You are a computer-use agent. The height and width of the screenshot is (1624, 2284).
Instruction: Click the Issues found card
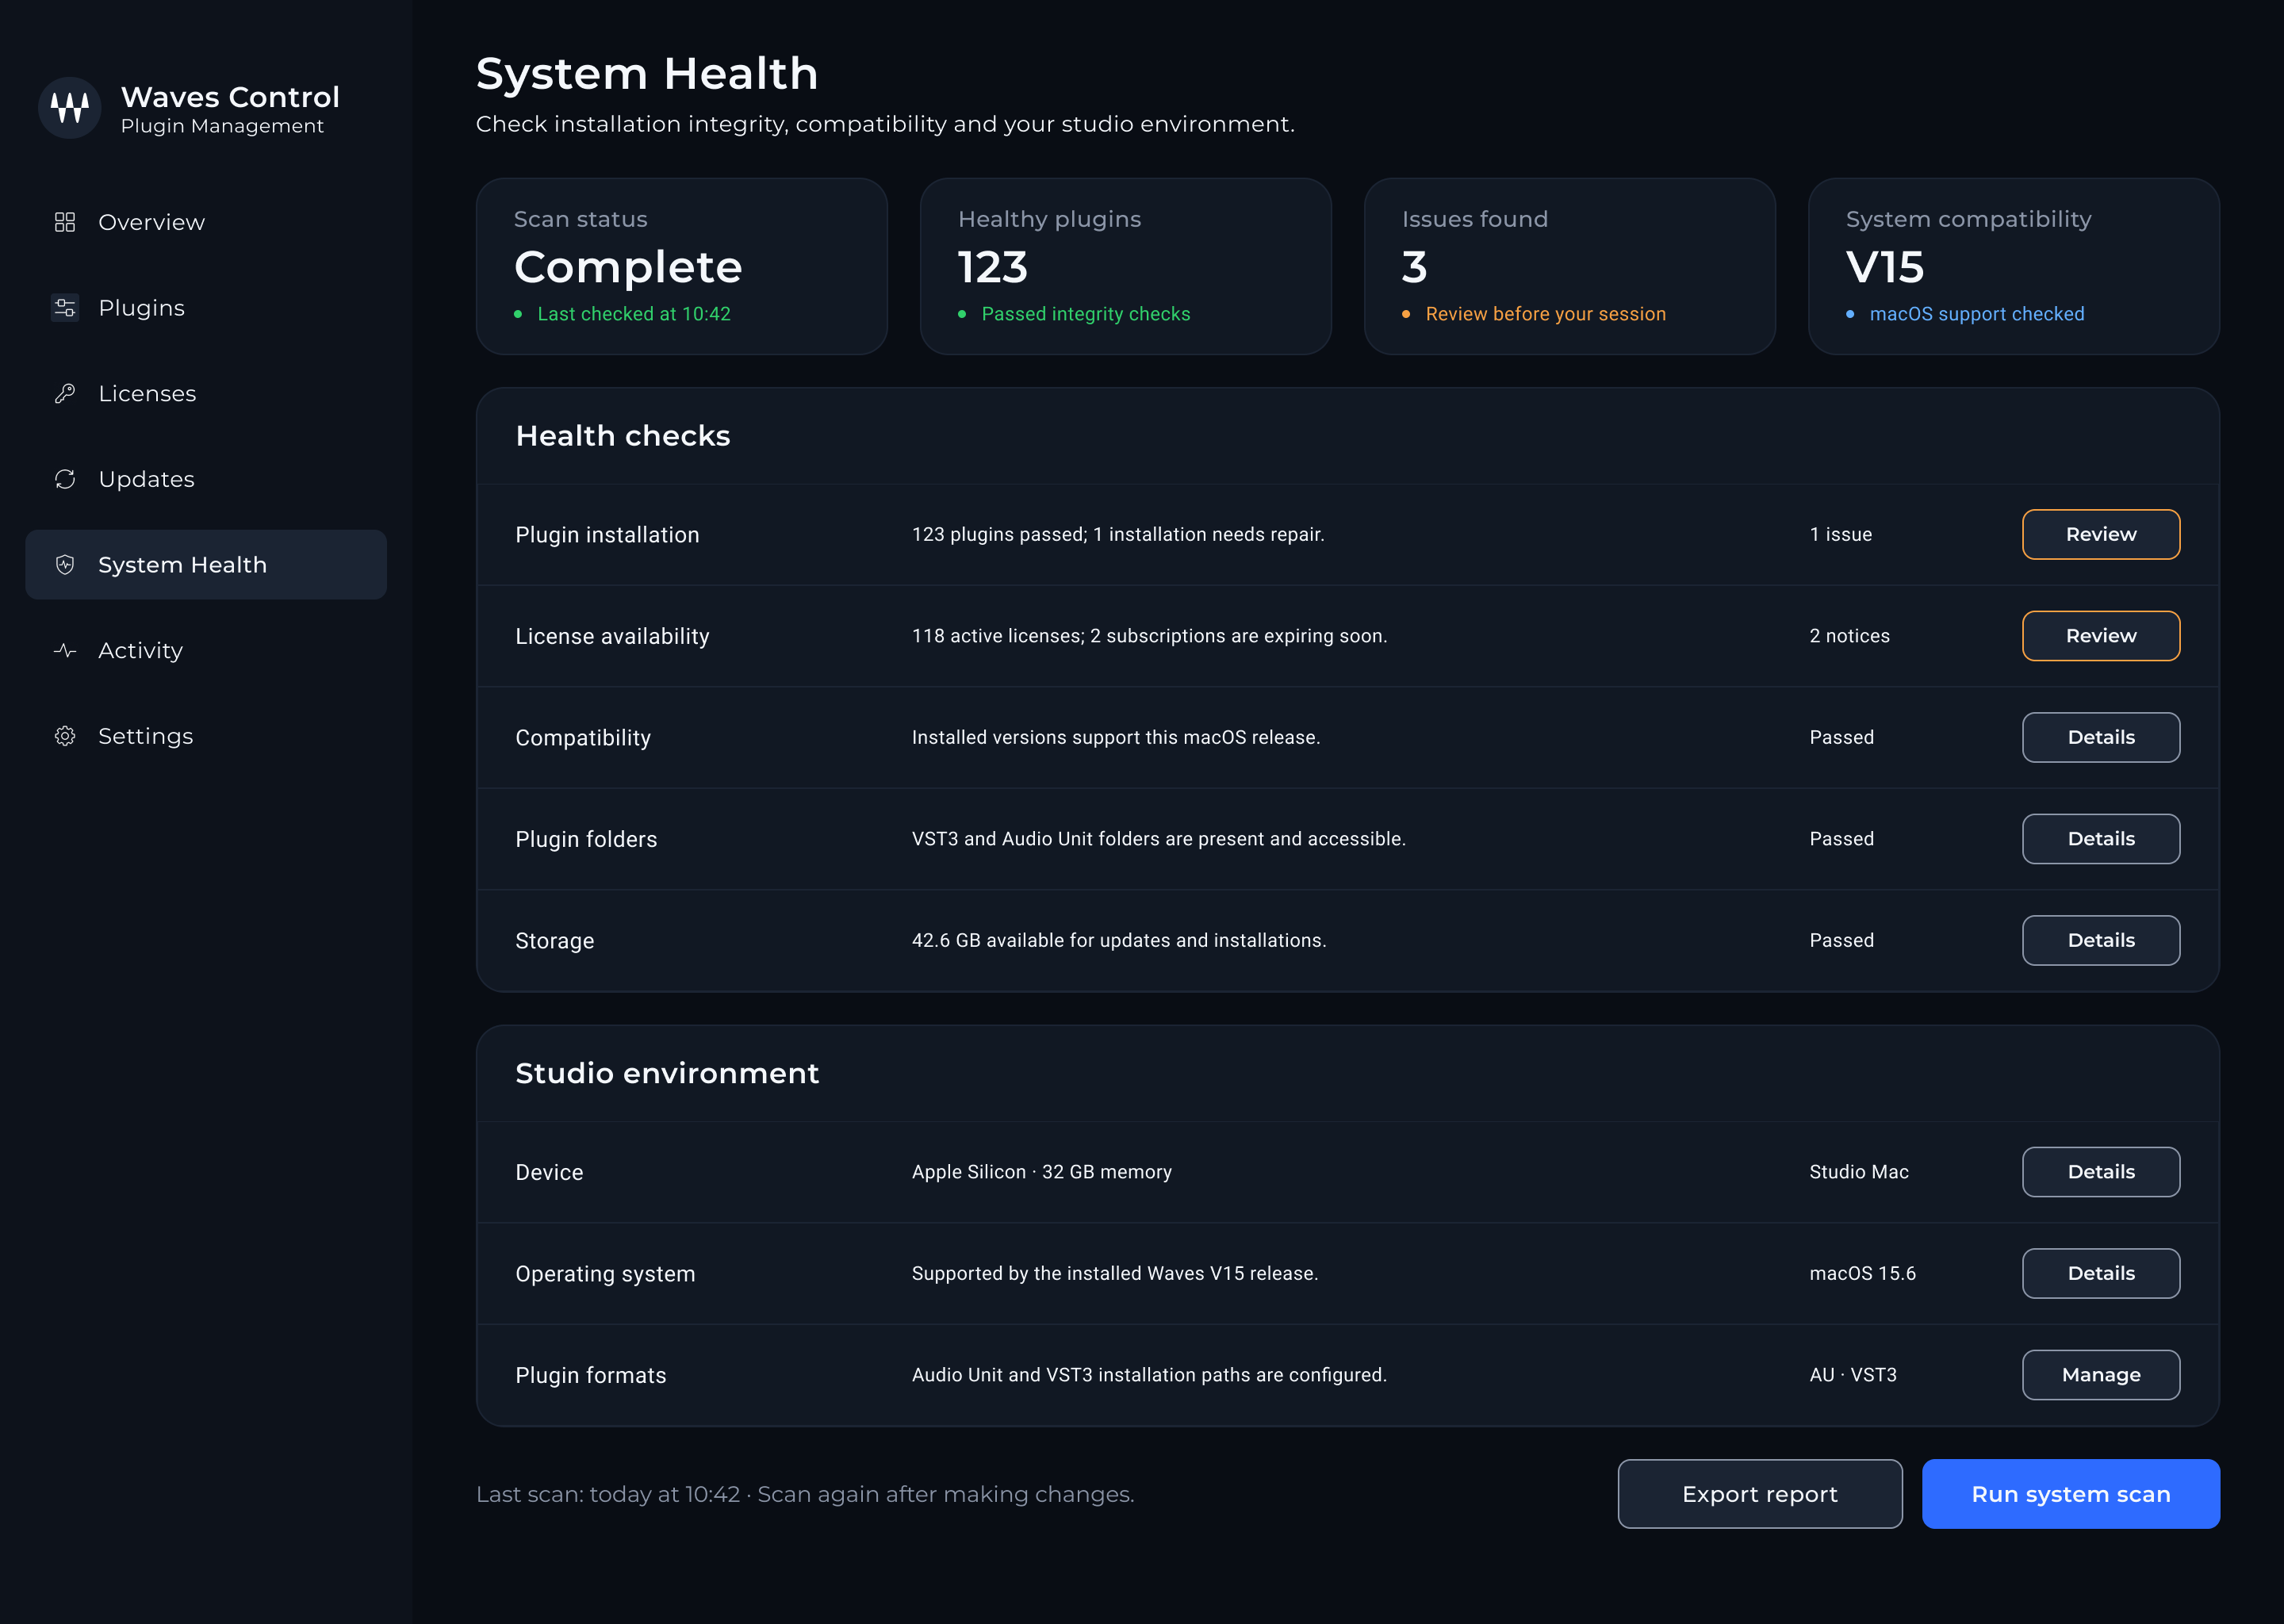[1570, 267]
